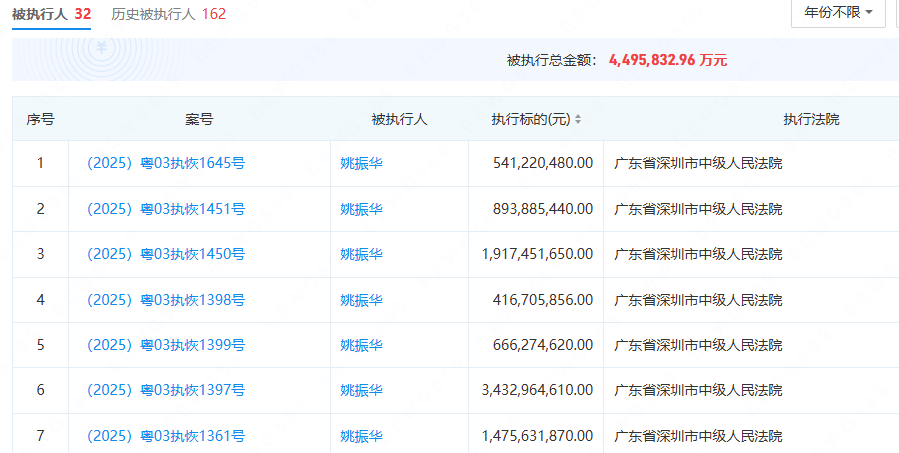Open case (2025) 粤03执恢1398号

click(166, 300)
